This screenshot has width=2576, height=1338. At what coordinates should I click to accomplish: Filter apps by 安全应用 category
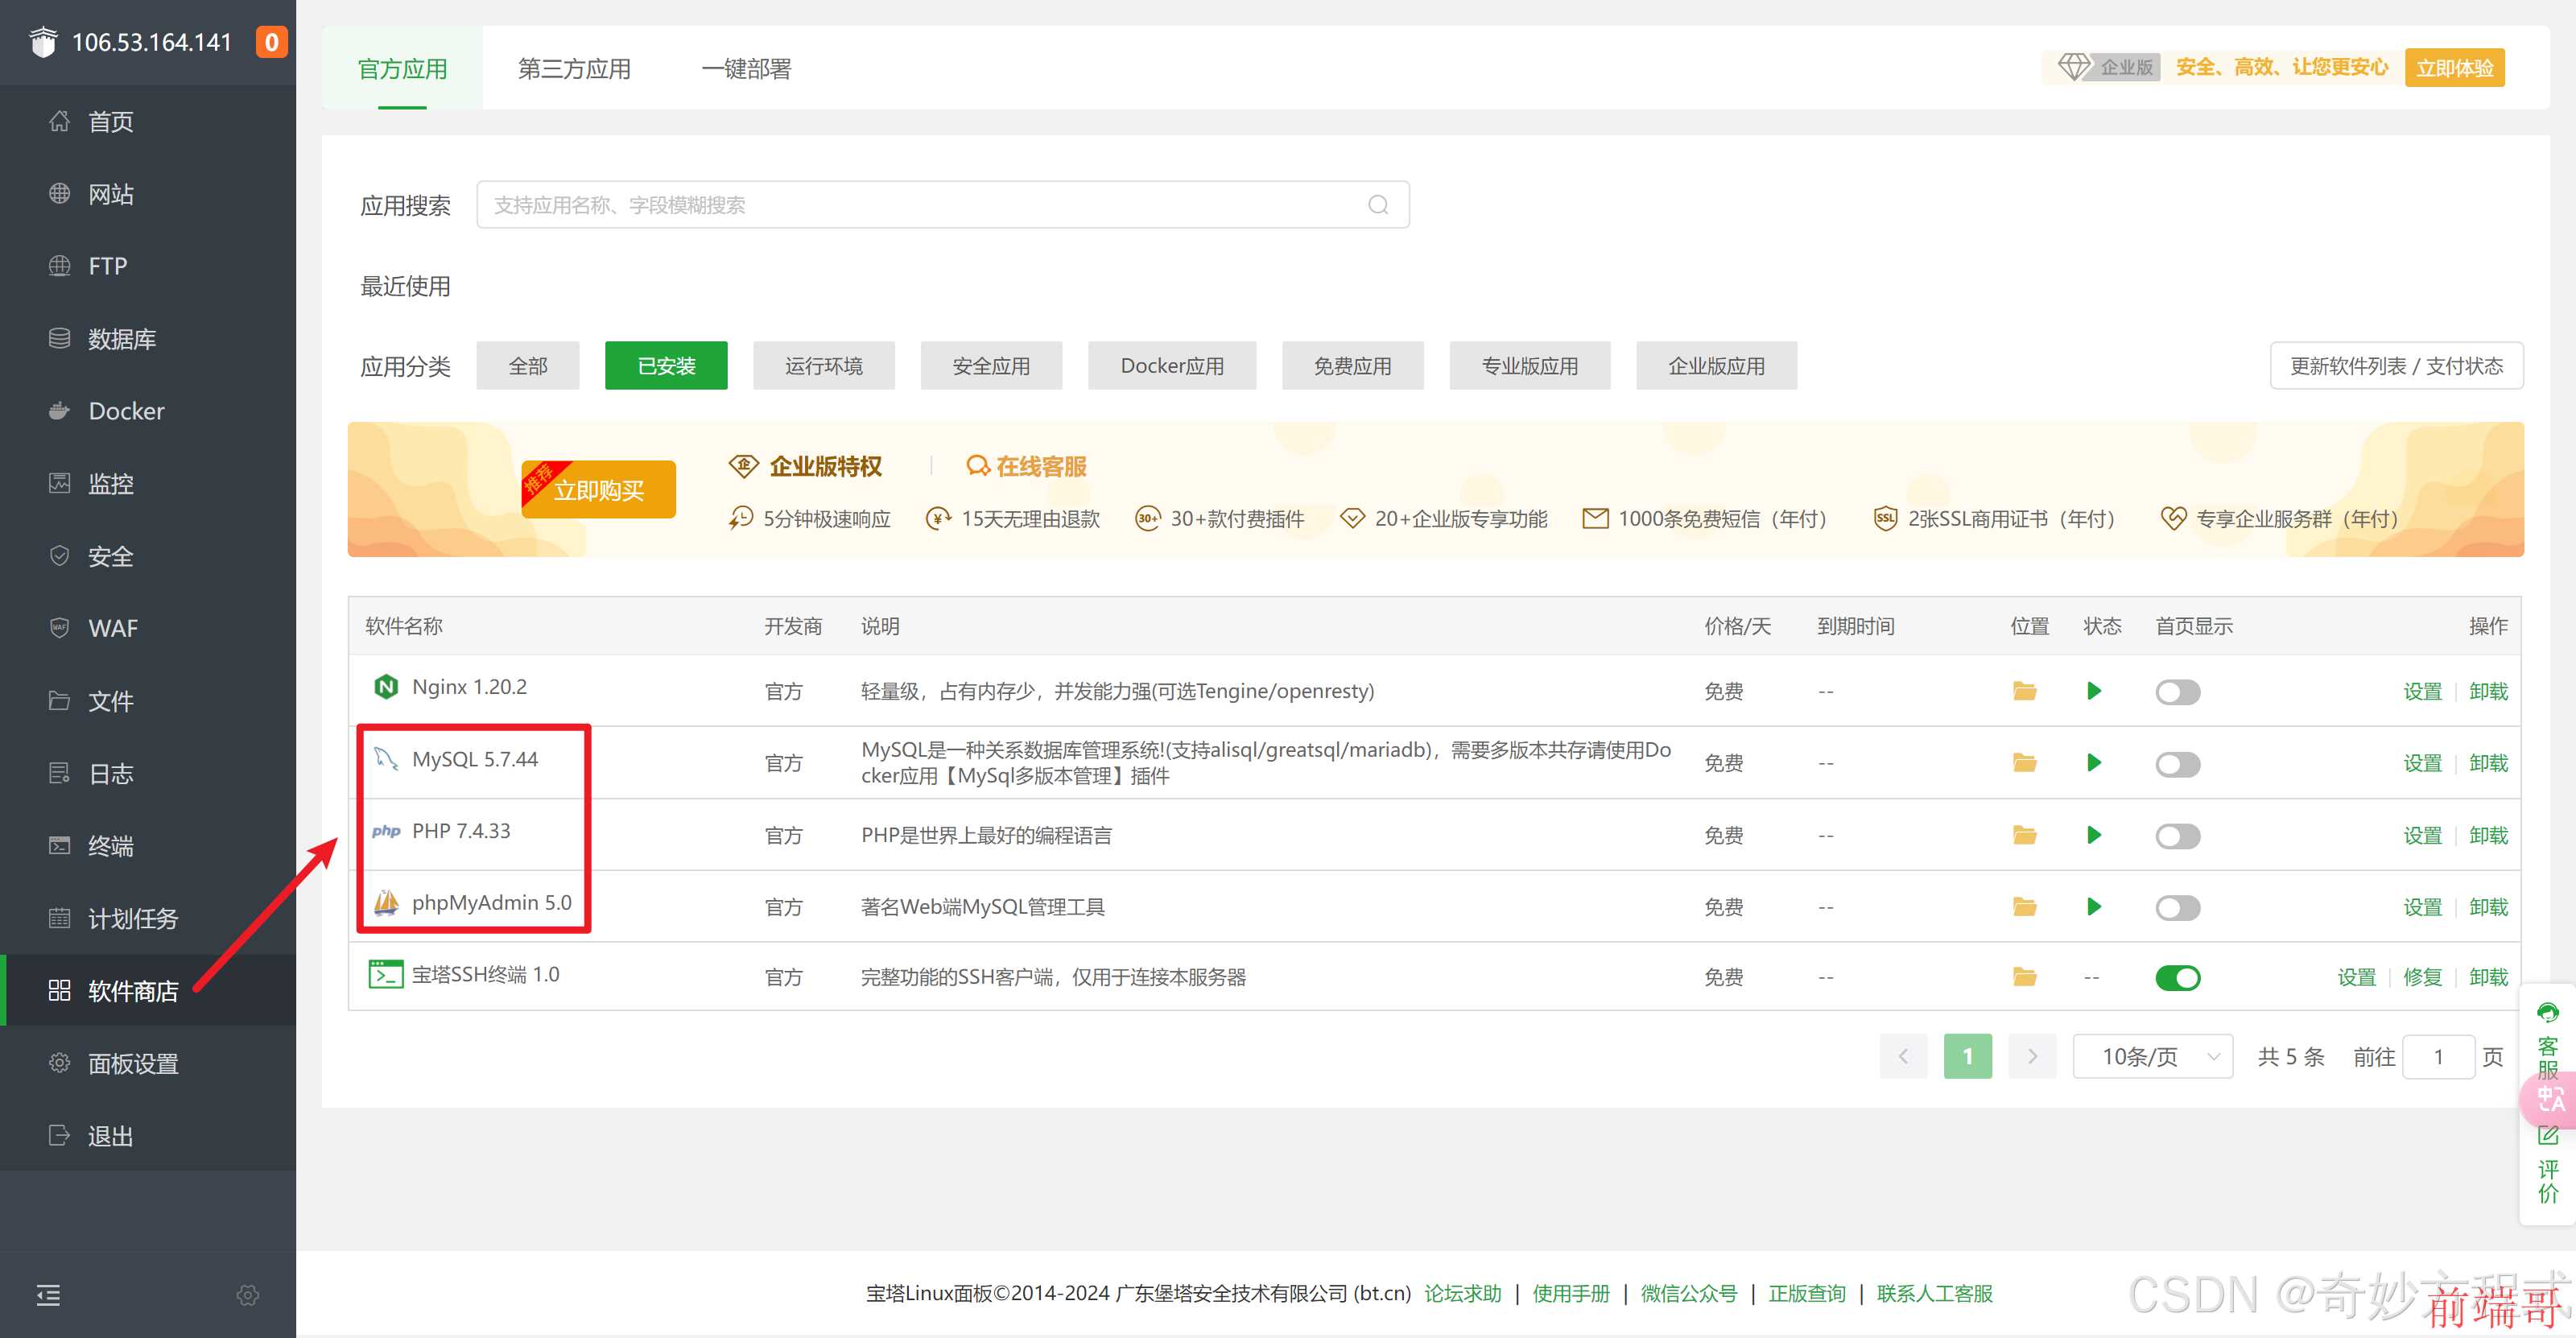pyautogui.click(x=991, y=366)
